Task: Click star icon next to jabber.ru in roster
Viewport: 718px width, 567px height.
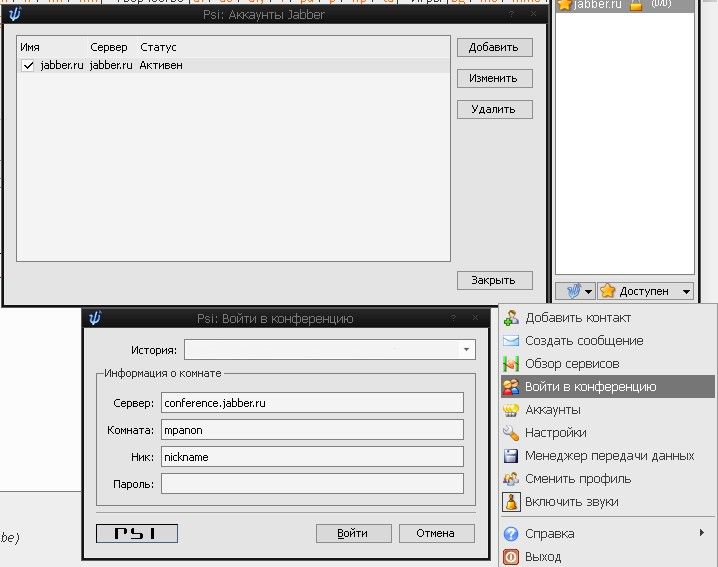Action: tap(565, 5)
